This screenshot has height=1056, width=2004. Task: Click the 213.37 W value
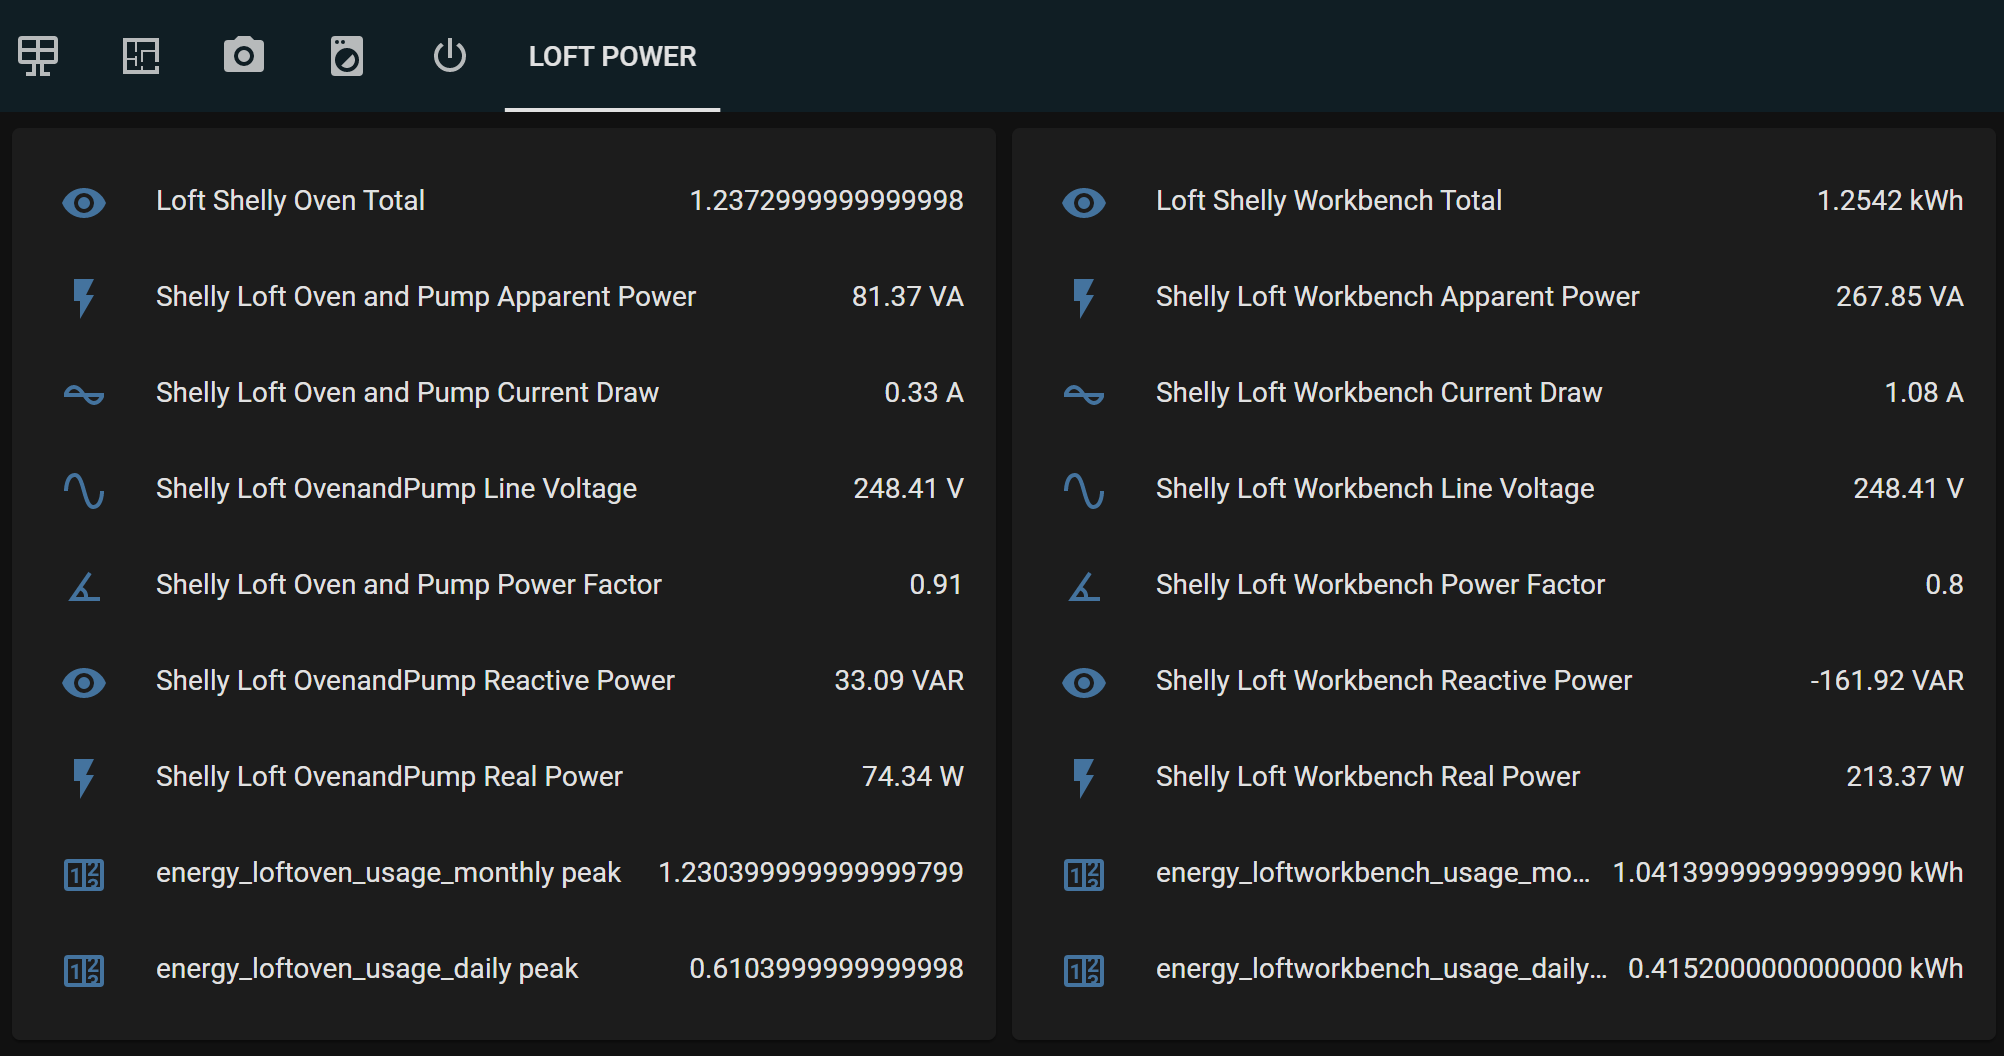pyautogui.click(x=1905, y=777)
